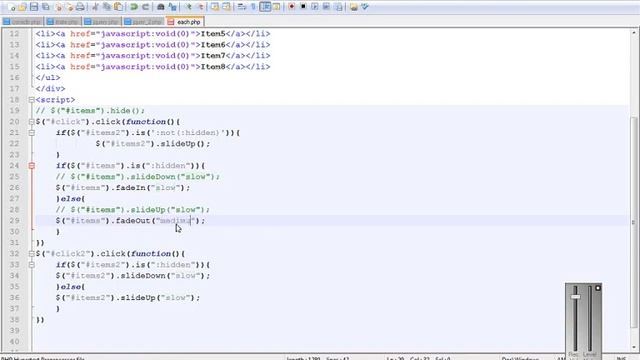Click the Play Macro toolbar icon
The image size is (640, 360).
point(315,7)
